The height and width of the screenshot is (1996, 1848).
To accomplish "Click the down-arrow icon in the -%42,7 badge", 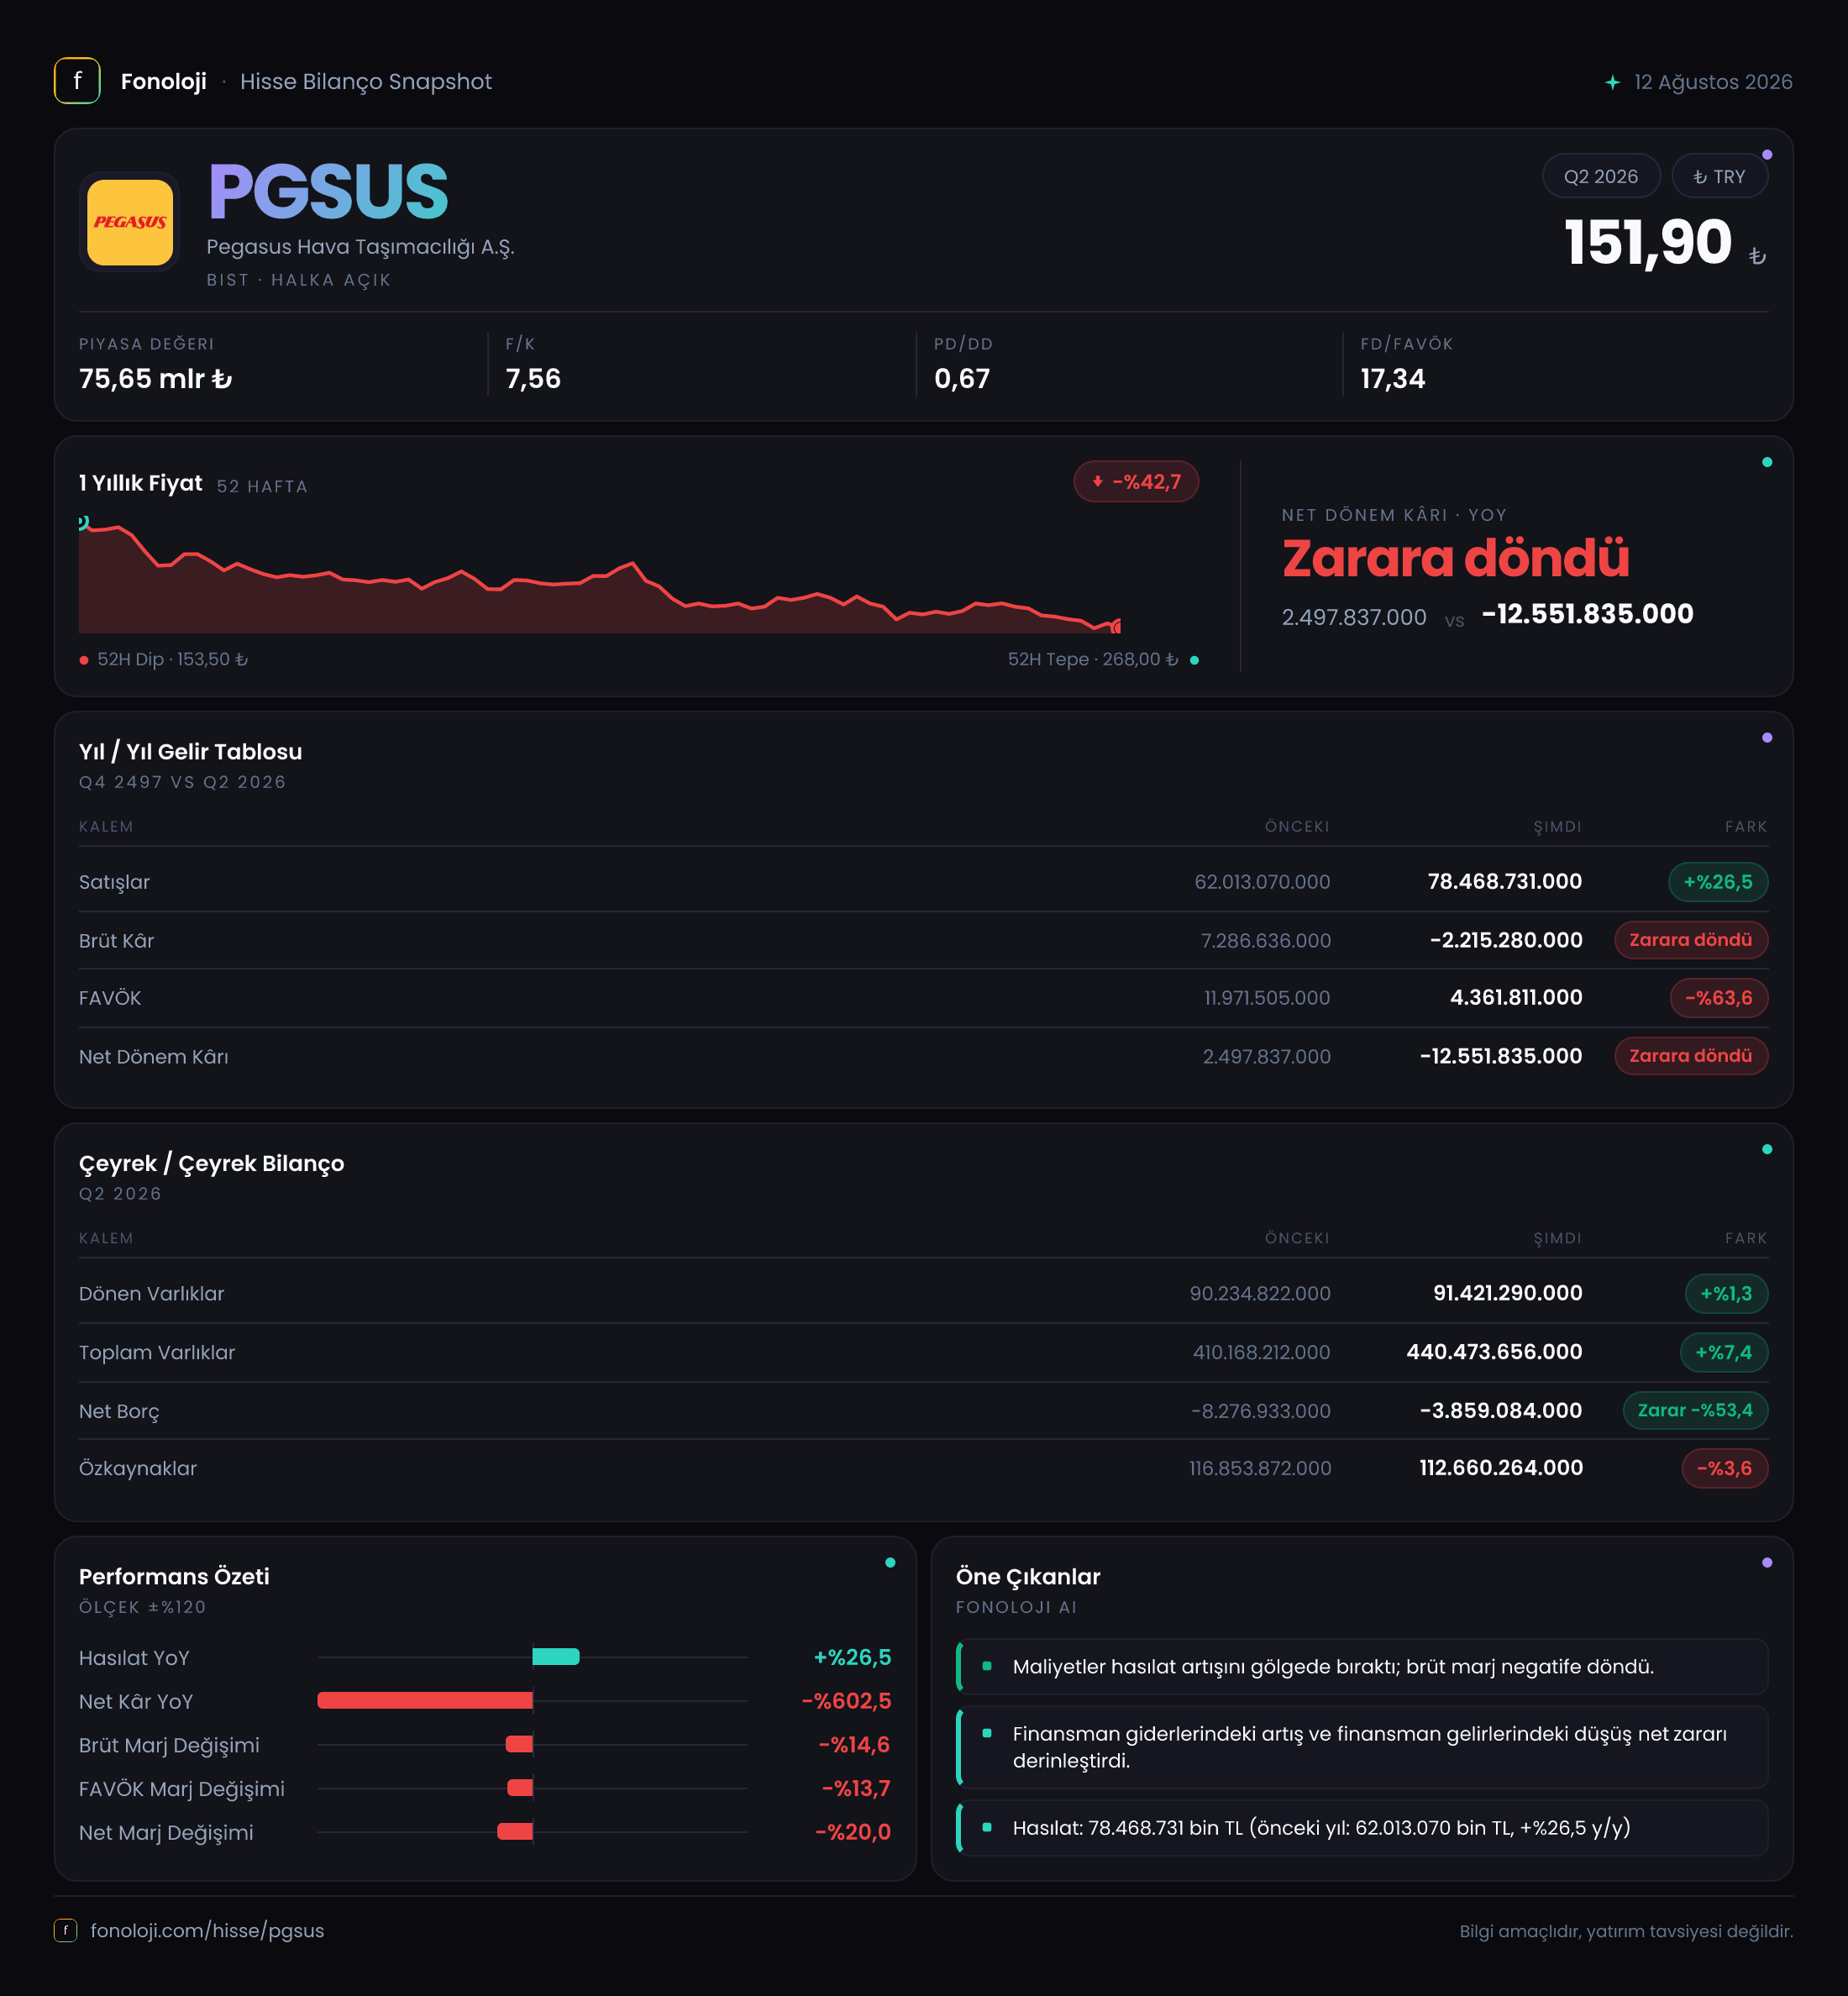I will pos(1097,481).
